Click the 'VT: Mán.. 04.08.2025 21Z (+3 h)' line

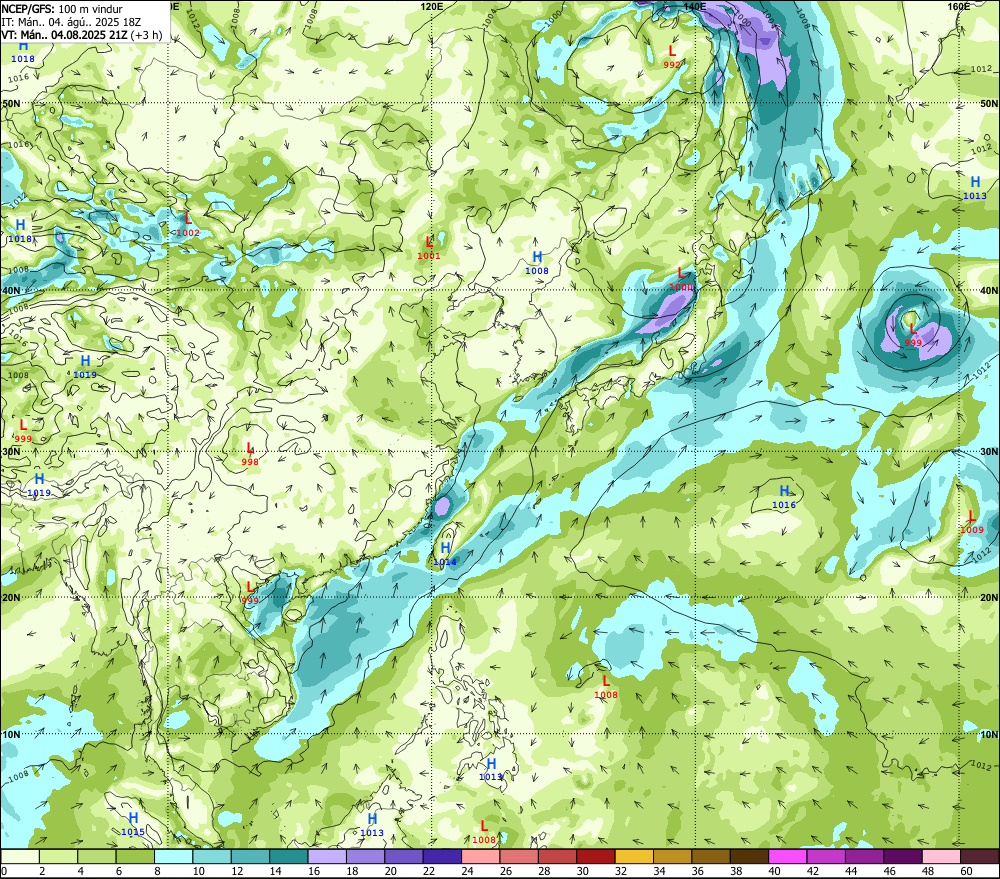(x=82, y=34)
